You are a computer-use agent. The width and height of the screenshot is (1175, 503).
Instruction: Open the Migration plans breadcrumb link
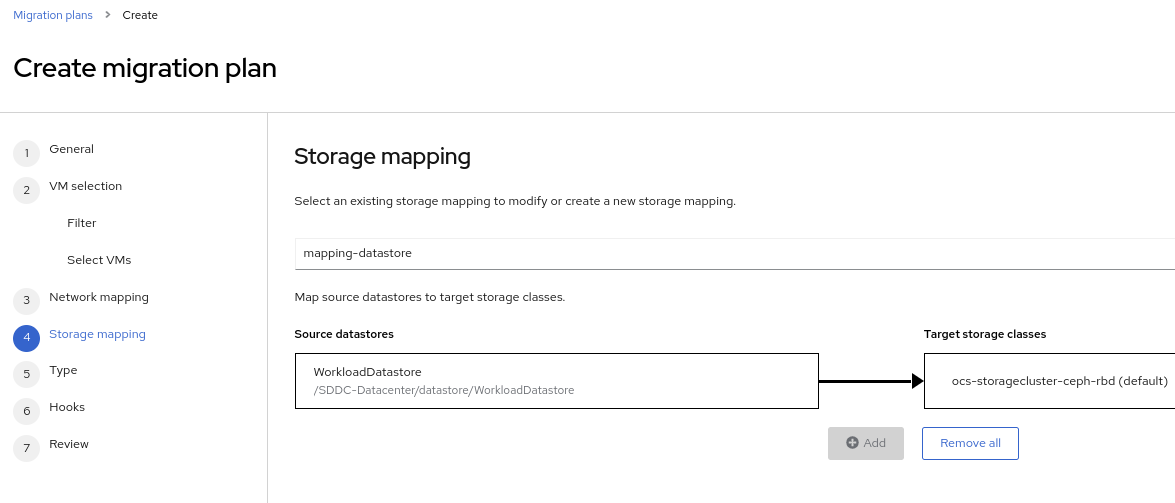[x=53, y=15]
